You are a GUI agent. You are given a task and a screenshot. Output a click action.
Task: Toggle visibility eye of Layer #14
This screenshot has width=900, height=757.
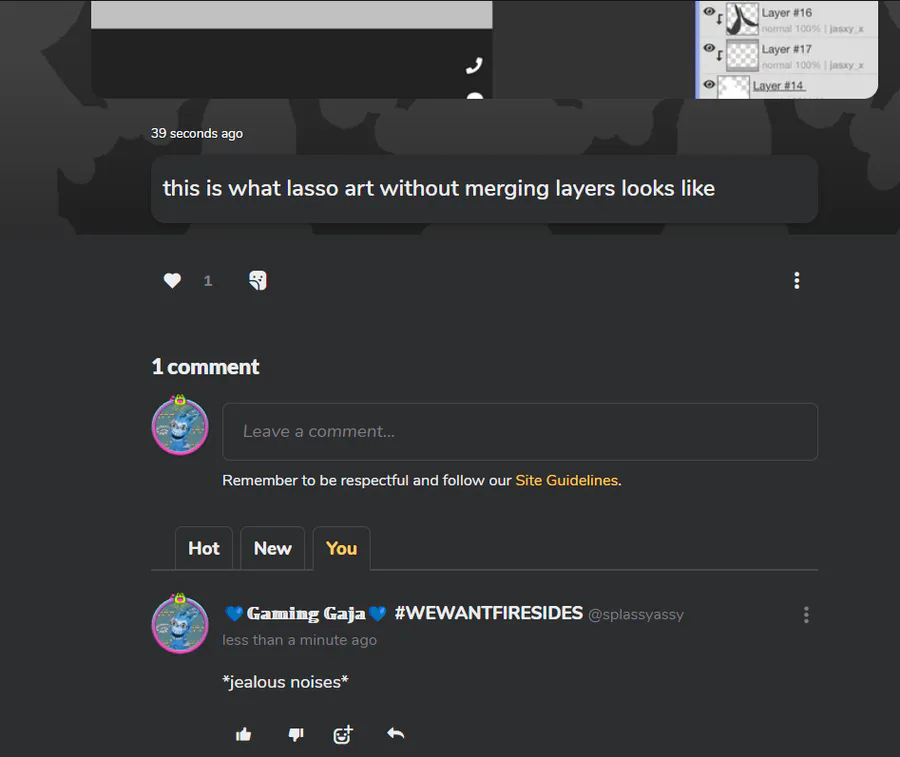click(x=709, y=84)
